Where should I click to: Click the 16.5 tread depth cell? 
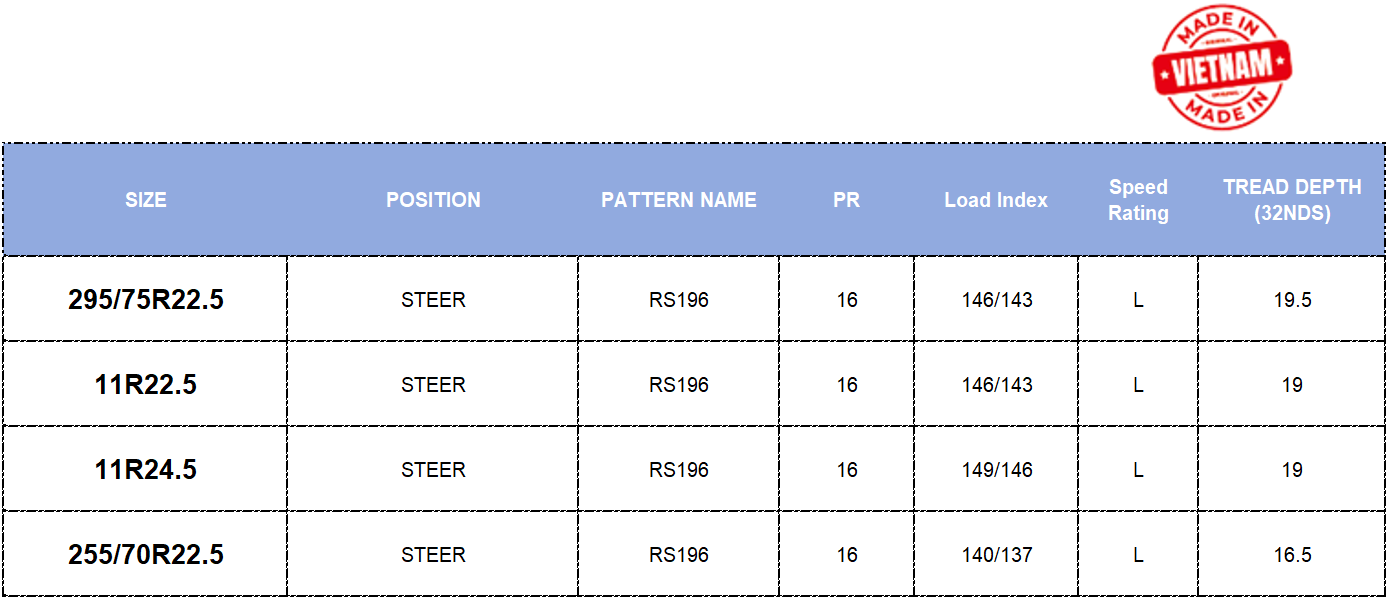coord(1292,555)
